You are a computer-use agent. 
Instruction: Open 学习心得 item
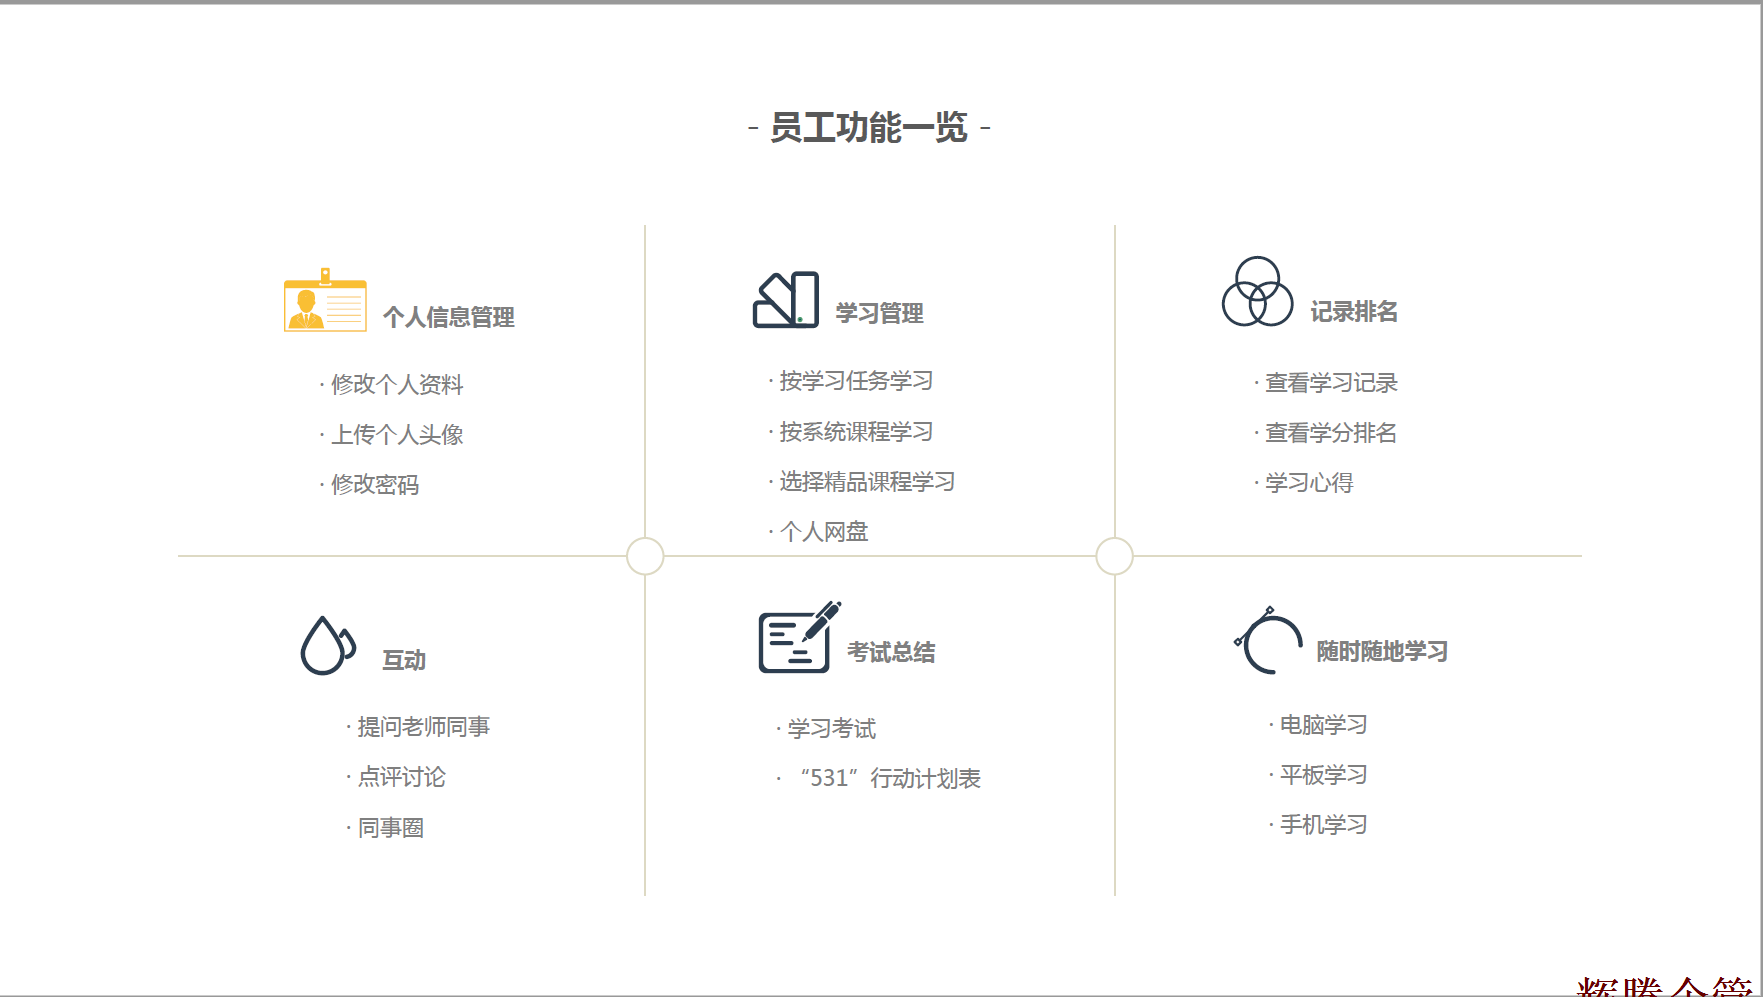coord(1309,483)
